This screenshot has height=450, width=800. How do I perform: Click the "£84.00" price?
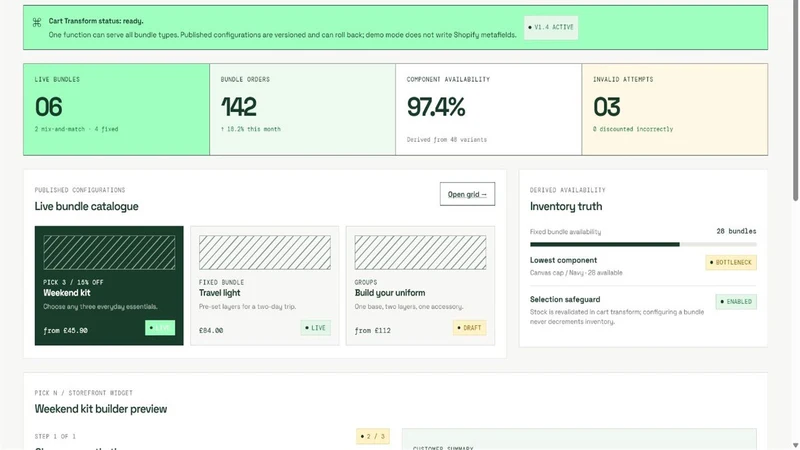click(x=211, y=331)
